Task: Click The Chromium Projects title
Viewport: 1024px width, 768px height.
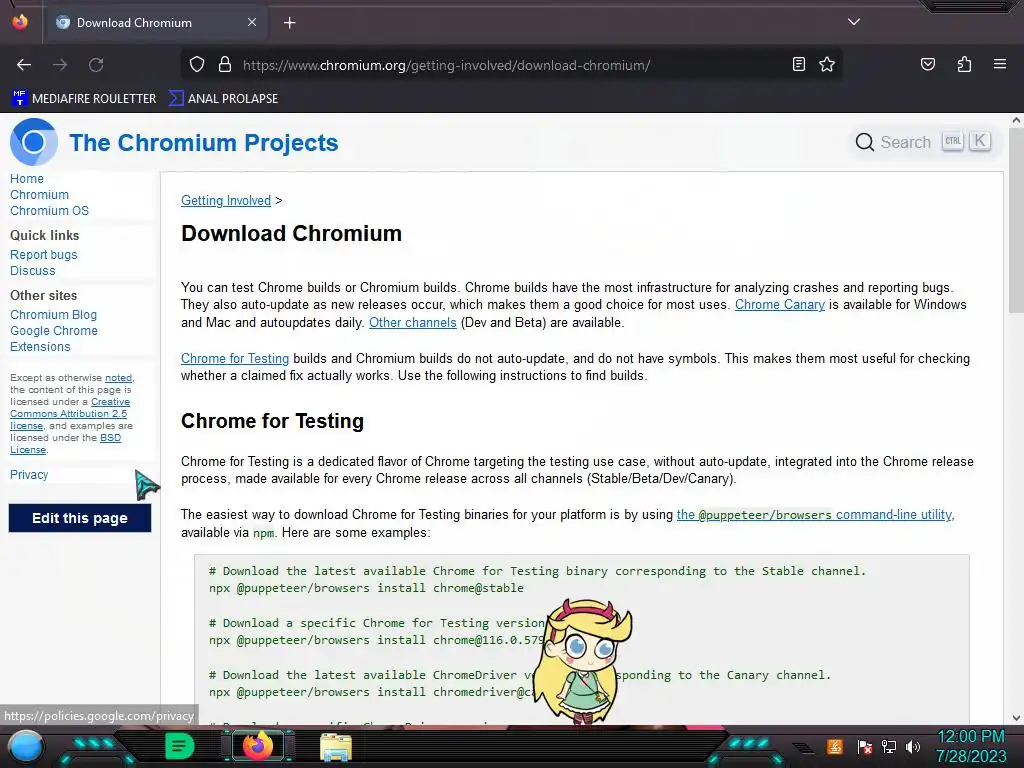Action: [204, 142]
